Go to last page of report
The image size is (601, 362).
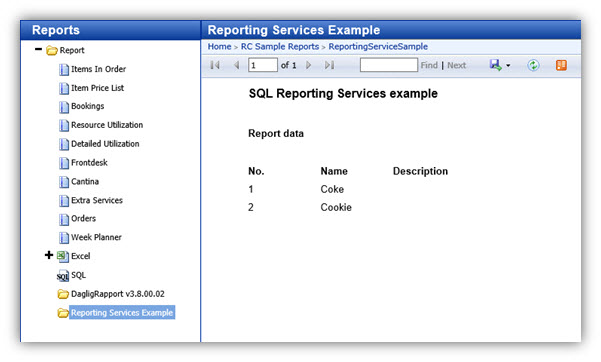point(329,65)
